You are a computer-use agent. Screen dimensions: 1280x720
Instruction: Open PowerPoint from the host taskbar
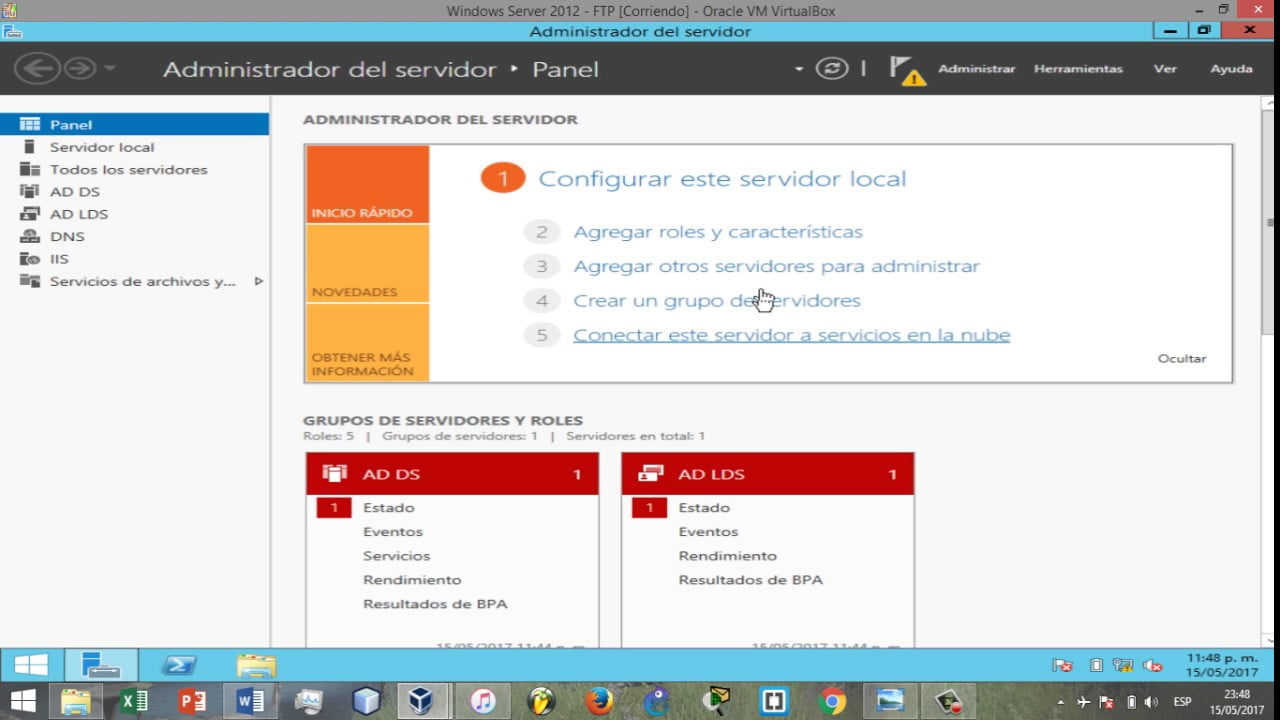tap(191, 702)
